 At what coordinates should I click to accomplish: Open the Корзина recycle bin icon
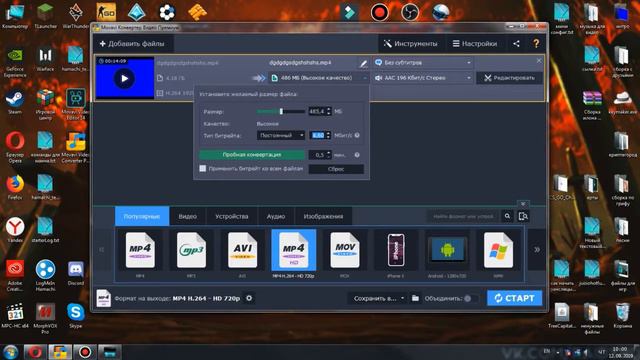(x=622, y=316)
